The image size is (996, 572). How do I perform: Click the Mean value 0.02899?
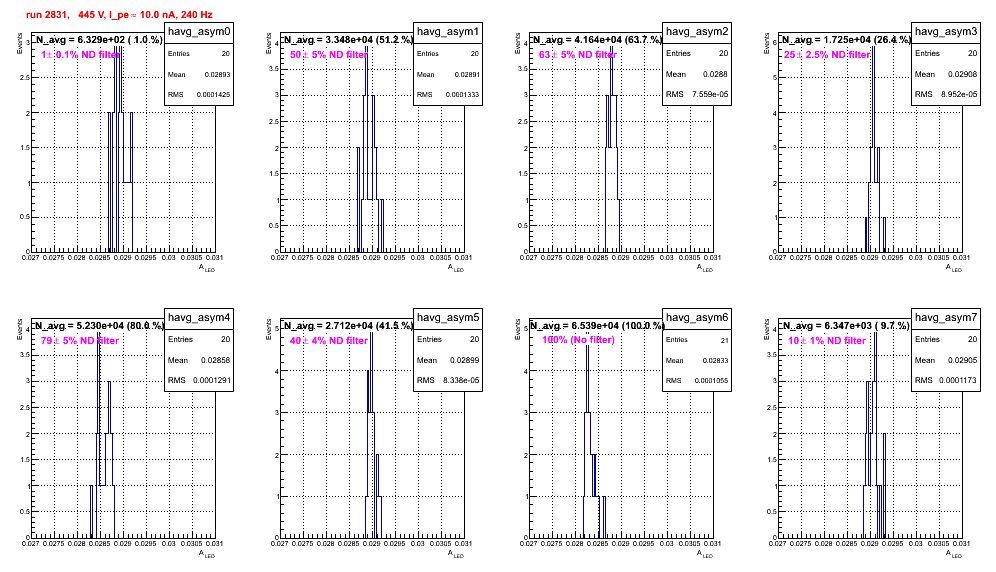tap(464, 360)
